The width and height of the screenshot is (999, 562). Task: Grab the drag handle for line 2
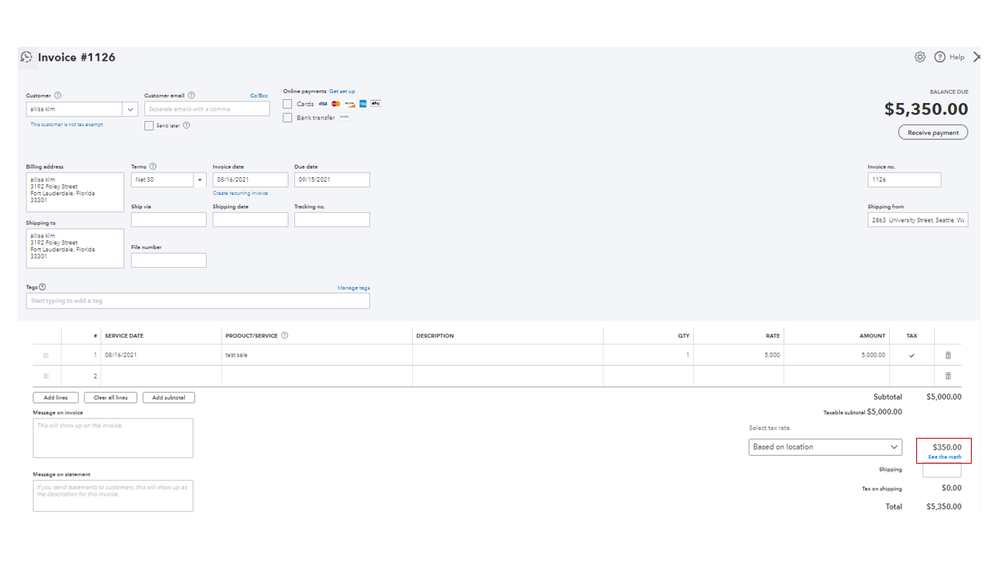click(46, 376)
